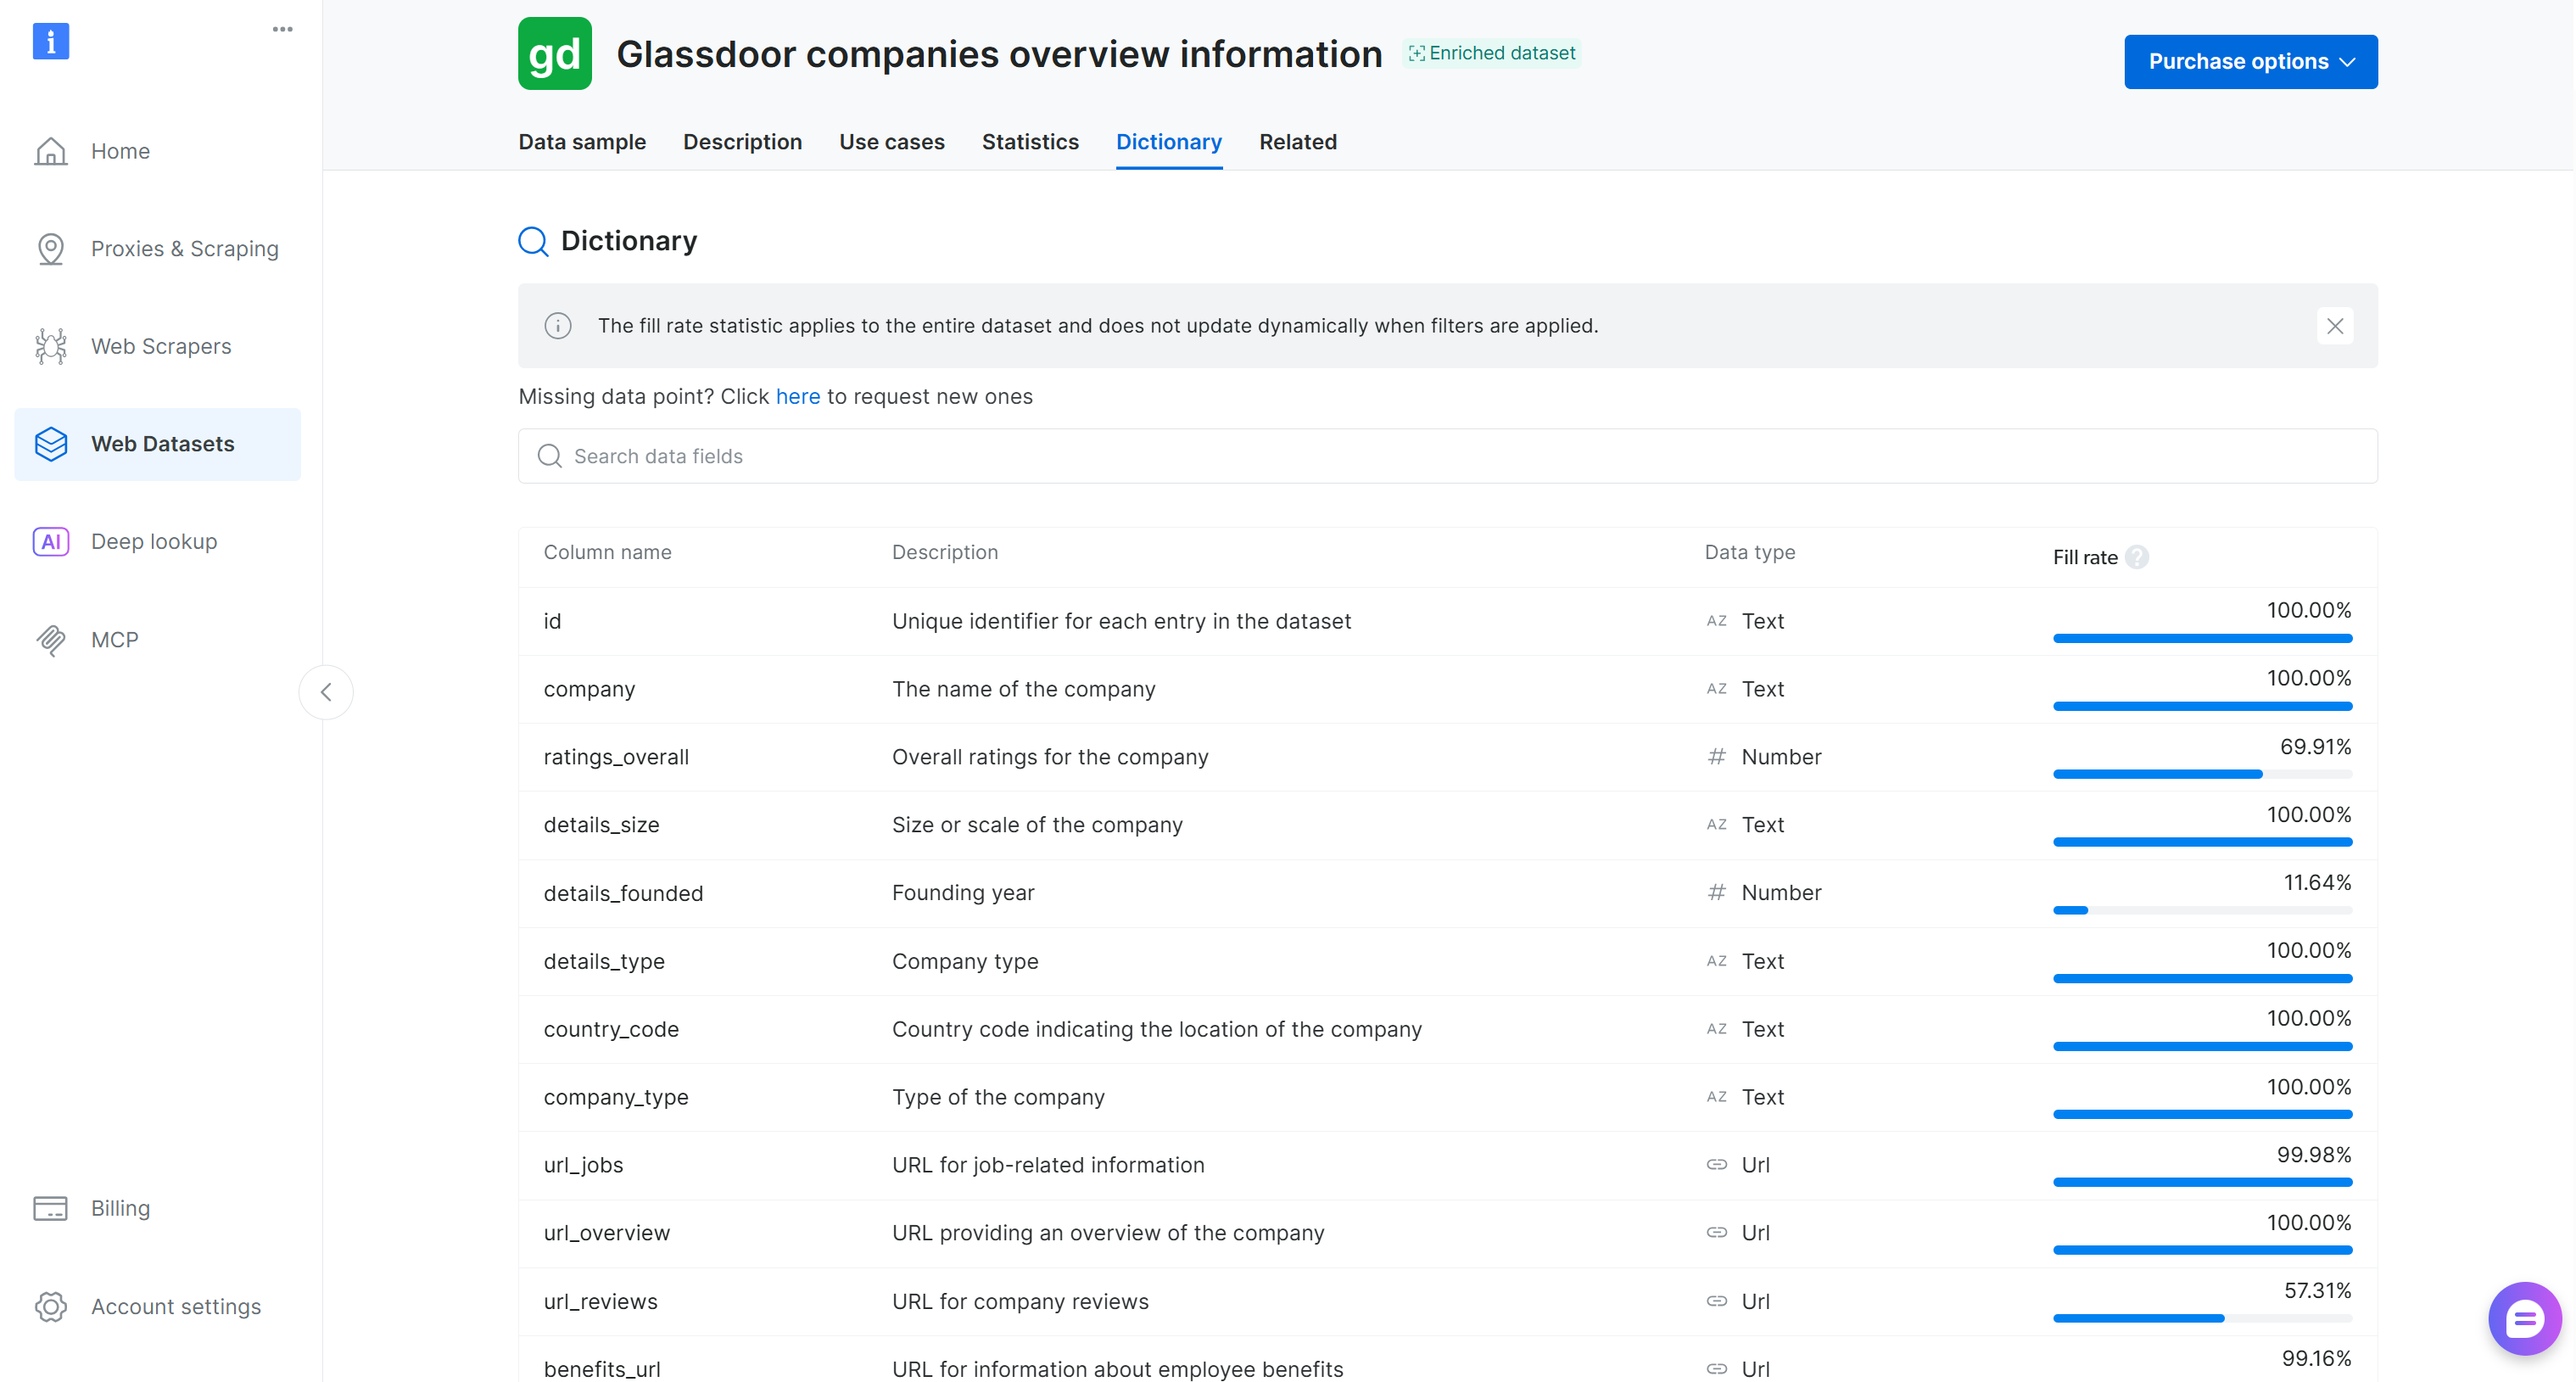Click the Fill rate help question mark
2576x1382 pixels.
(2137, 558)
